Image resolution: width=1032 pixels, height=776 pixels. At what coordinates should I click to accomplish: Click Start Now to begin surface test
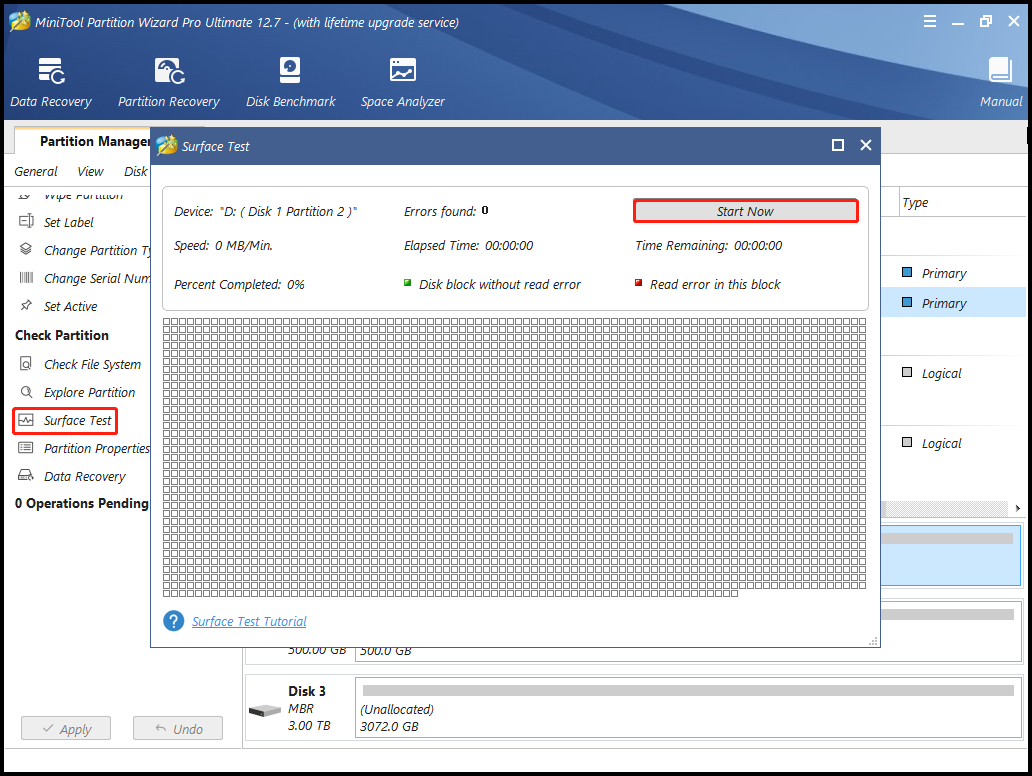click(x=746, y=211)
